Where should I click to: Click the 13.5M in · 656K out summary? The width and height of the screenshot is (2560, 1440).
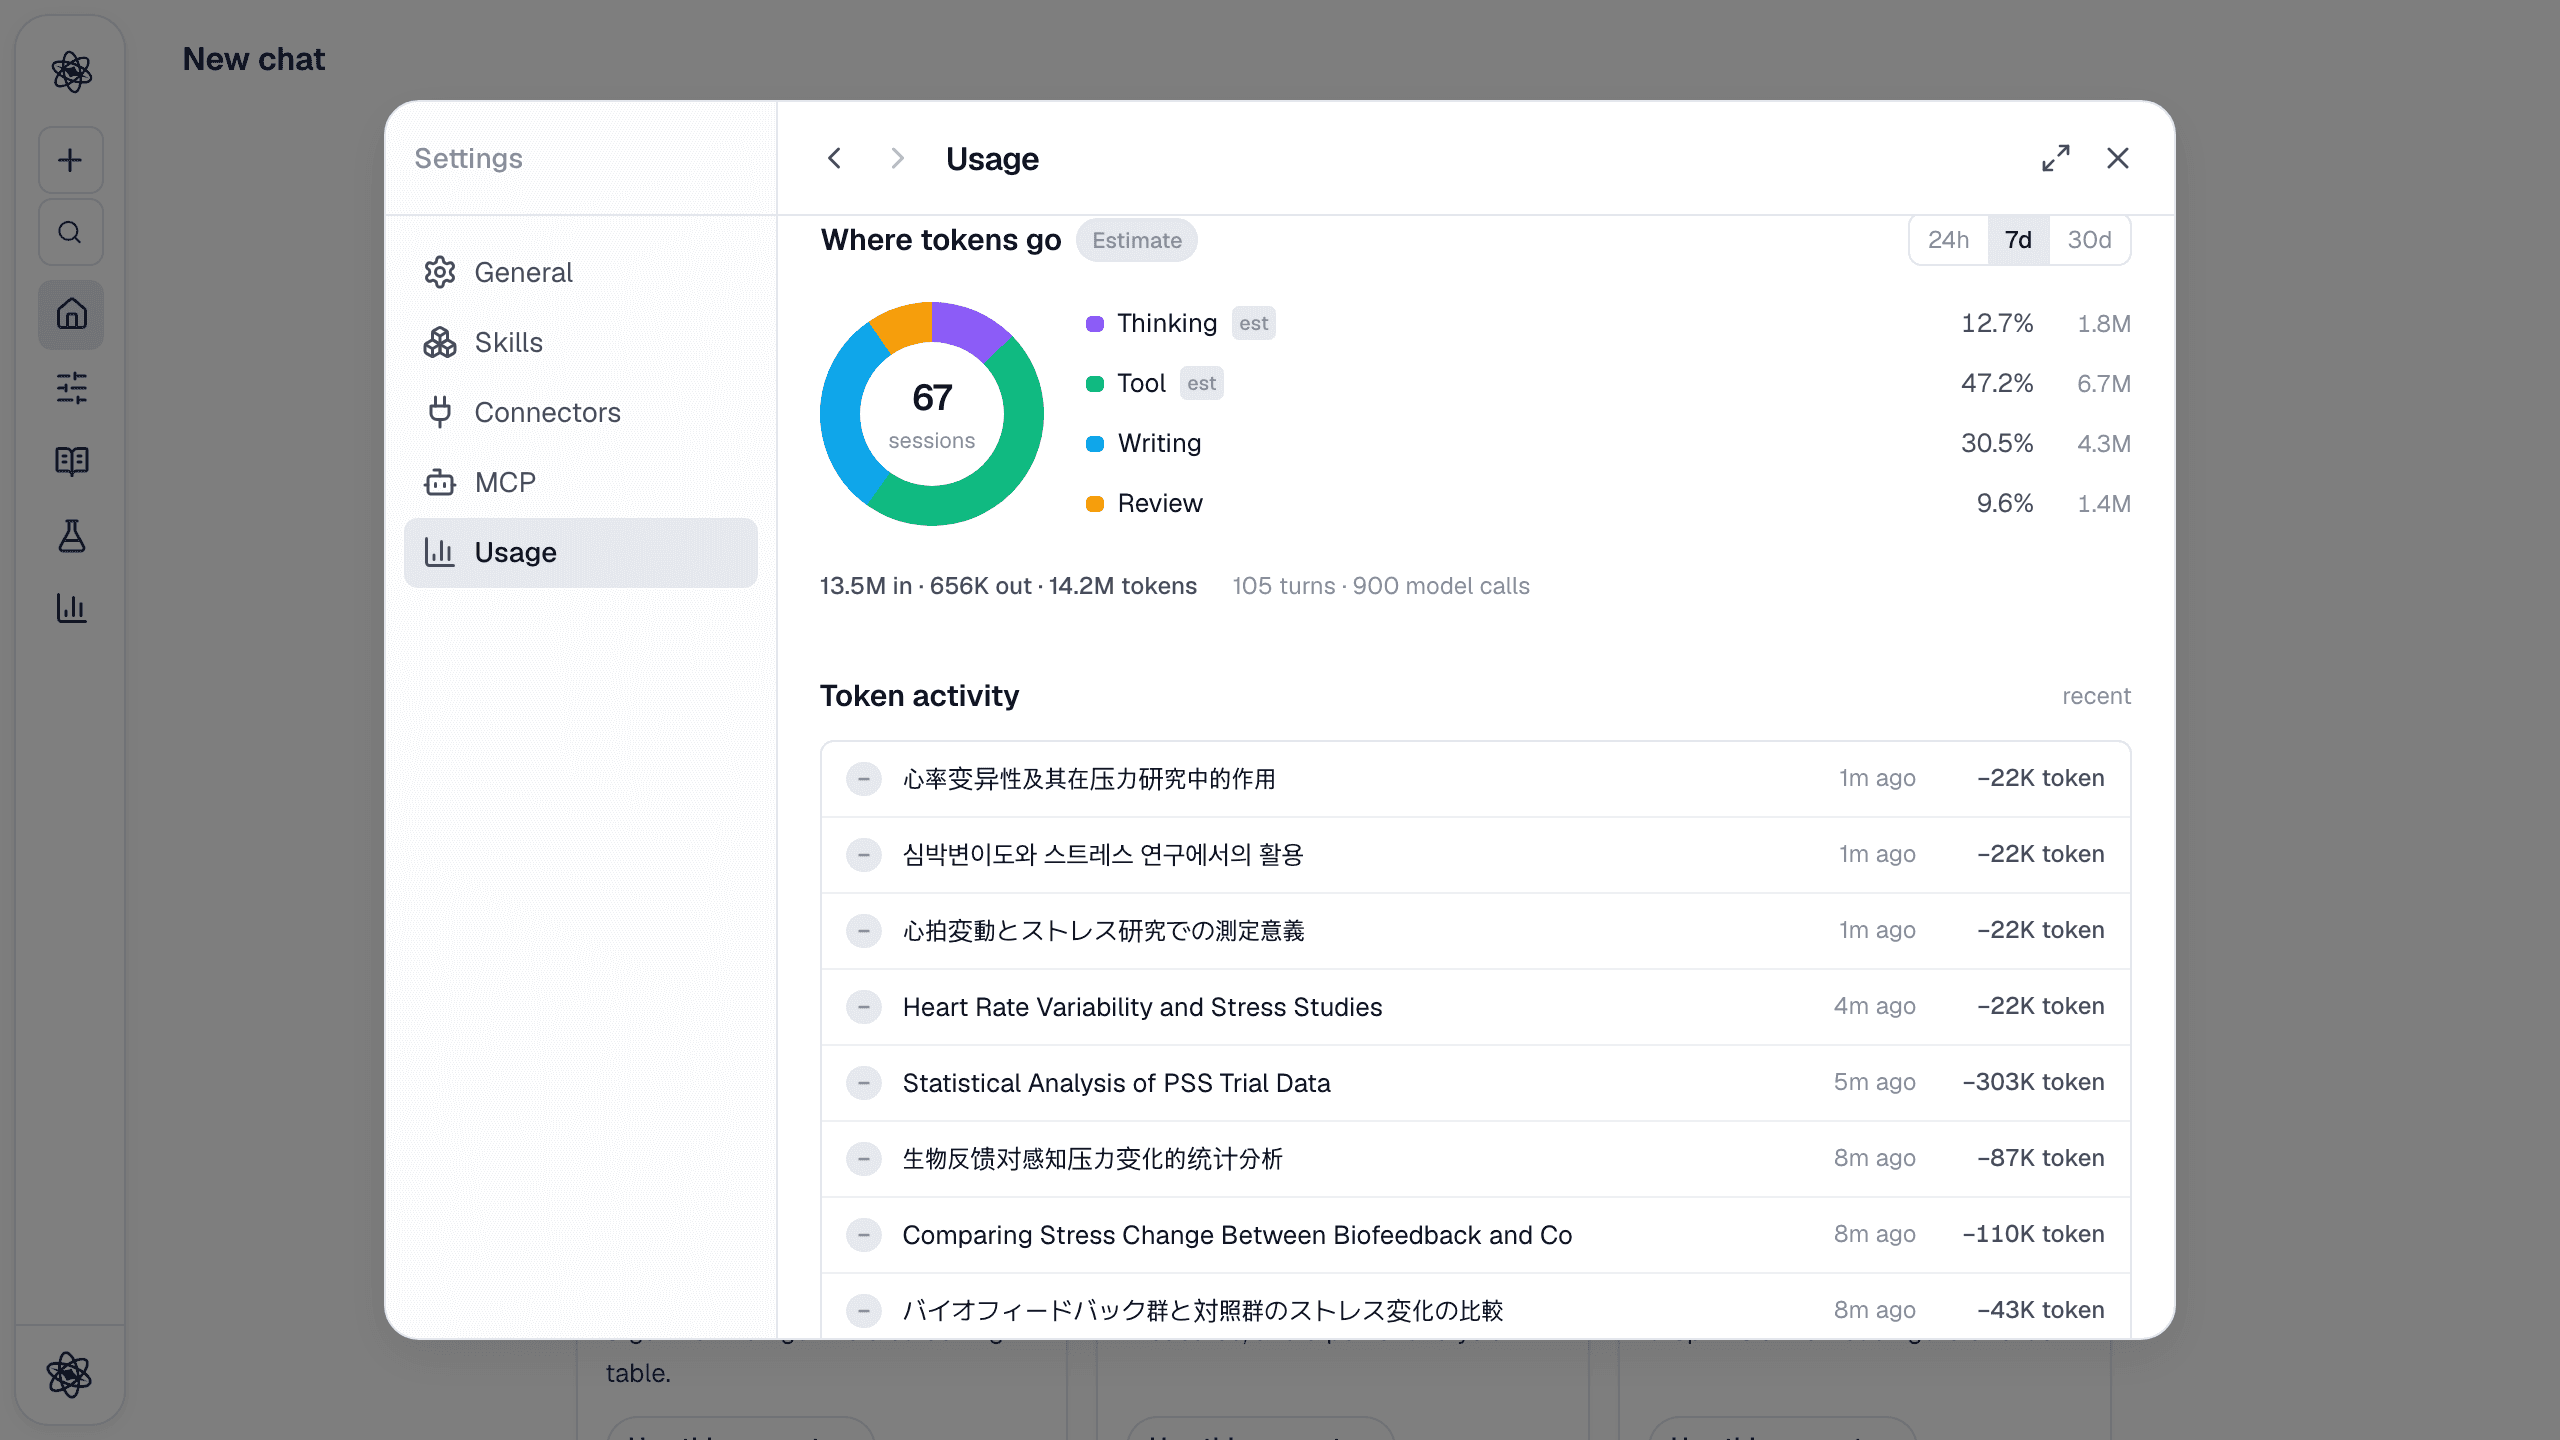[1008, 586]
